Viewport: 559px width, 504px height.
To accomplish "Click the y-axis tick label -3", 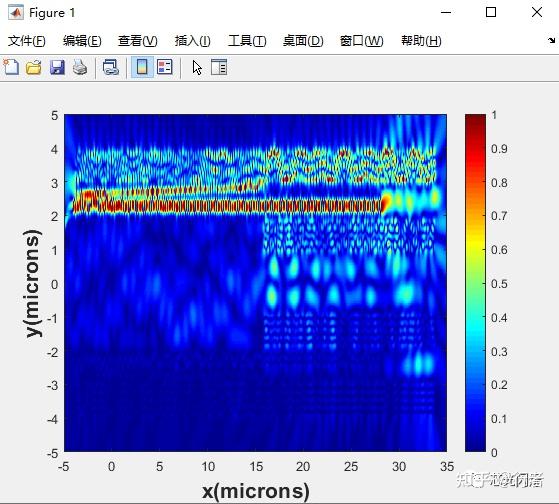I will [x=52, y=385].
